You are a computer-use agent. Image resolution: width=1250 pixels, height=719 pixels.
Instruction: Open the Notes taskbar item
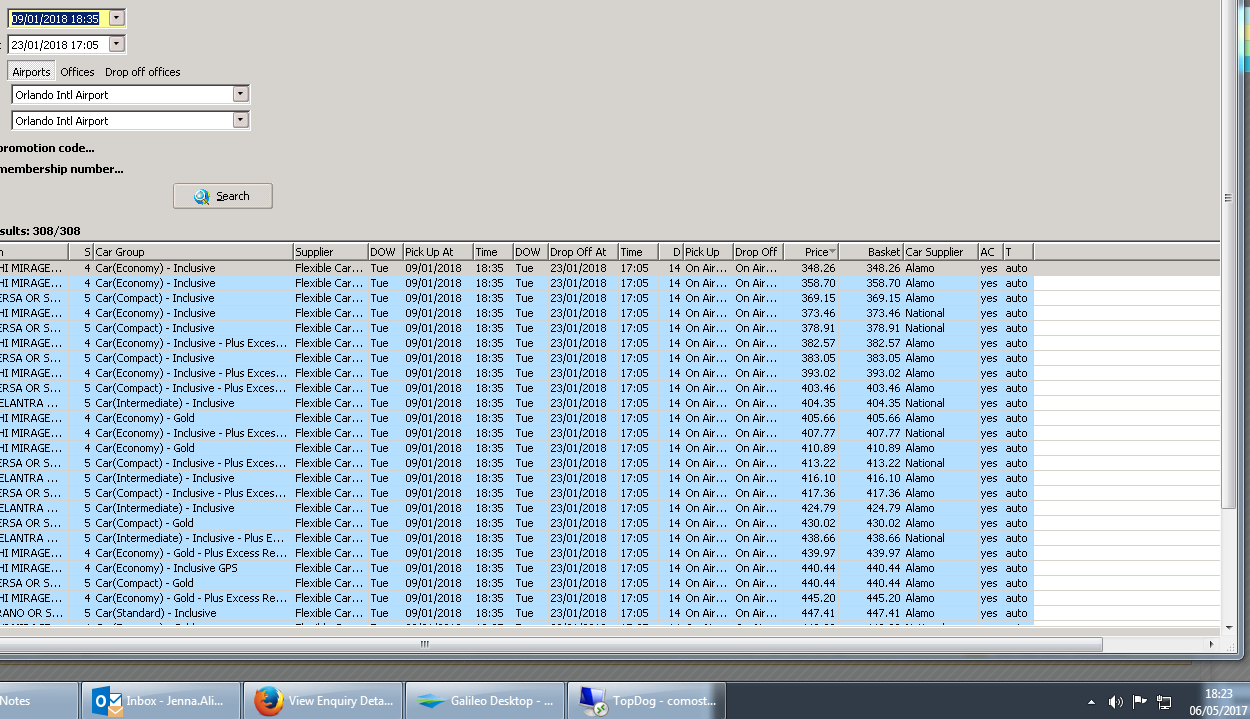pyautogui.click(x=39, y=701)
